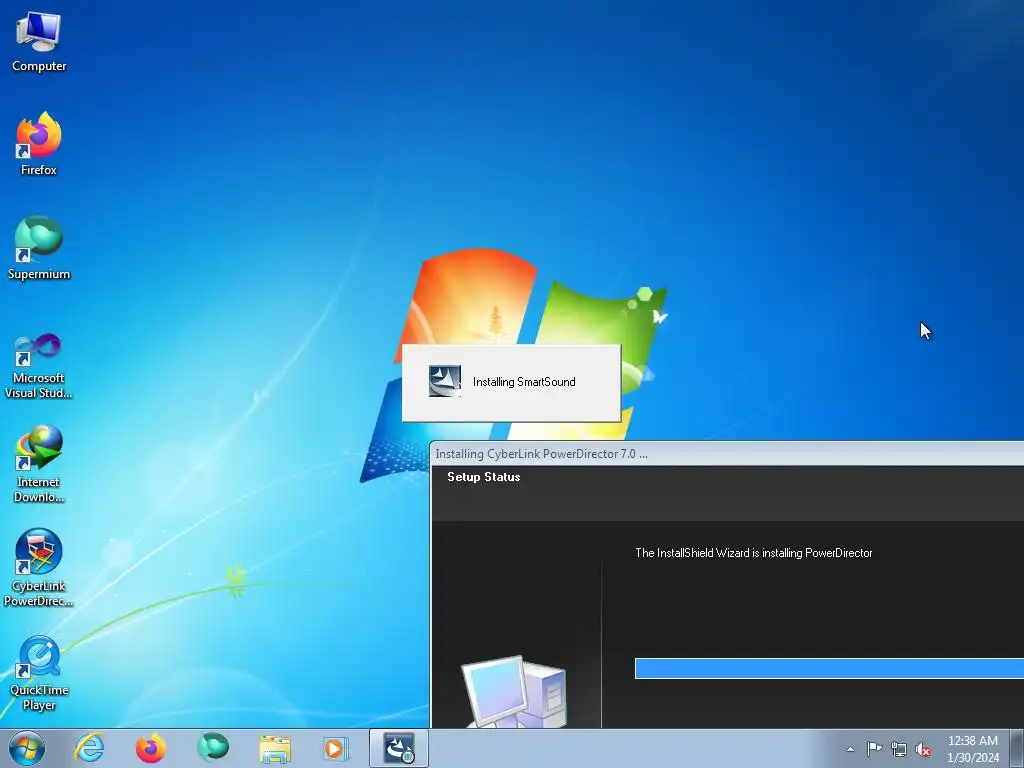Open network status tray icon
Screen dimensions: 1024x768
[x=899, y=749]
